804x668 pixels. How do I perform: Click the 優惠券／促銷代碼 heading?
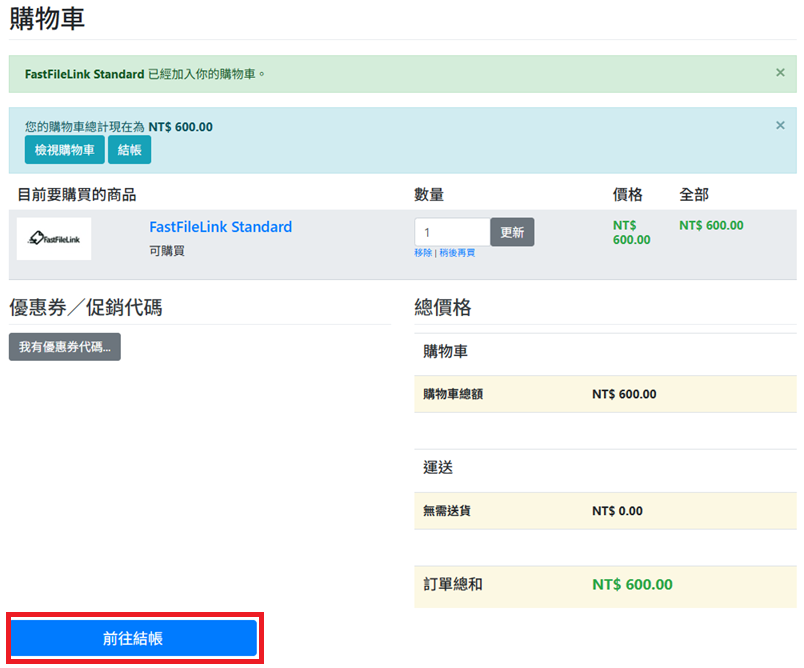coord(86,308)
